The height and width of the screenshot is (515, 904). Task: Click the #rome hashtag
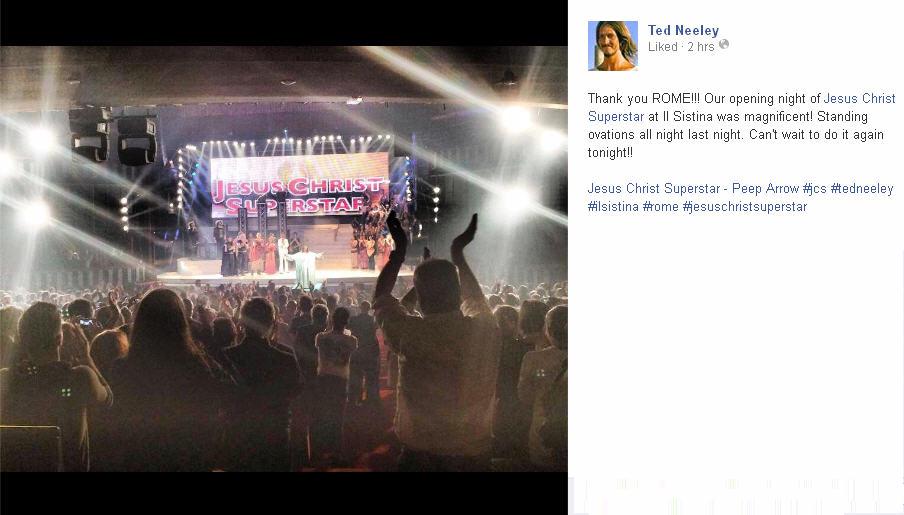tap(660, 206)
